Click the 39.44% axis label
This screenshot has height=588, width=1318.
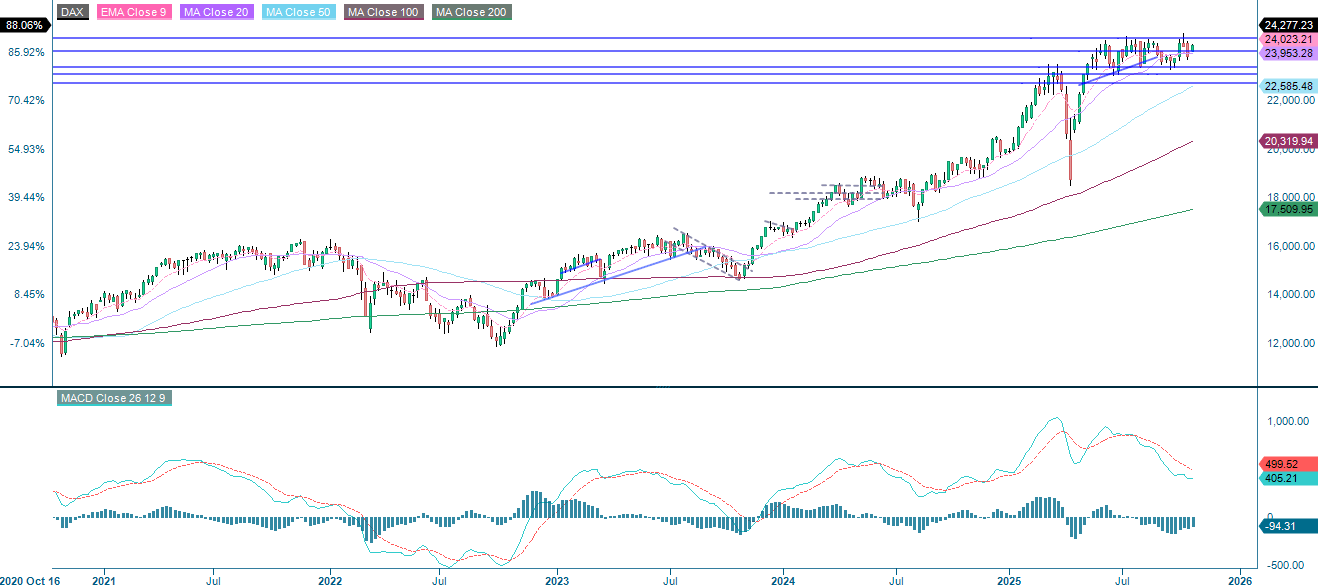(x=25, y=197)
